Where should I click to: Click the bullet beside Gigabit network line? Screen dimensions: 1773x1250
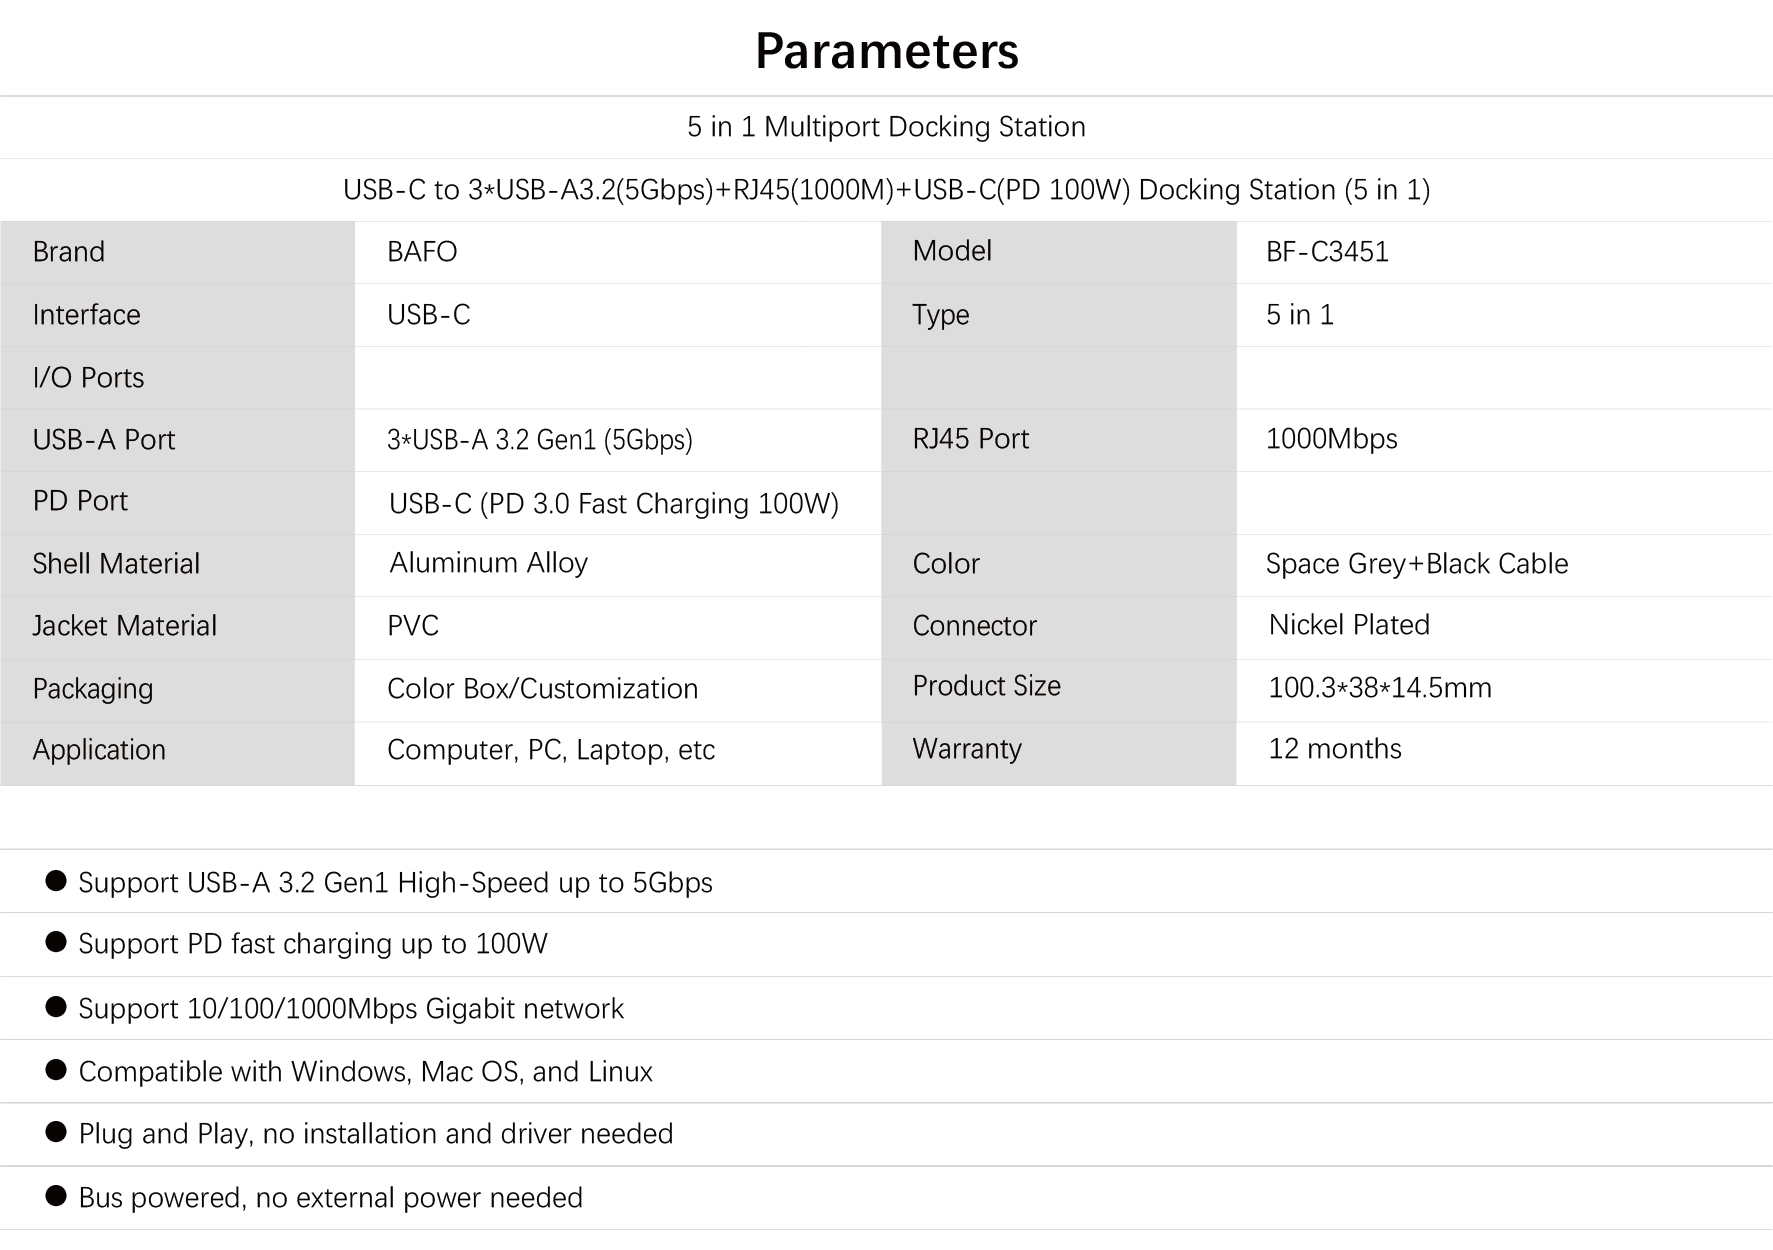click(56, 1007)
